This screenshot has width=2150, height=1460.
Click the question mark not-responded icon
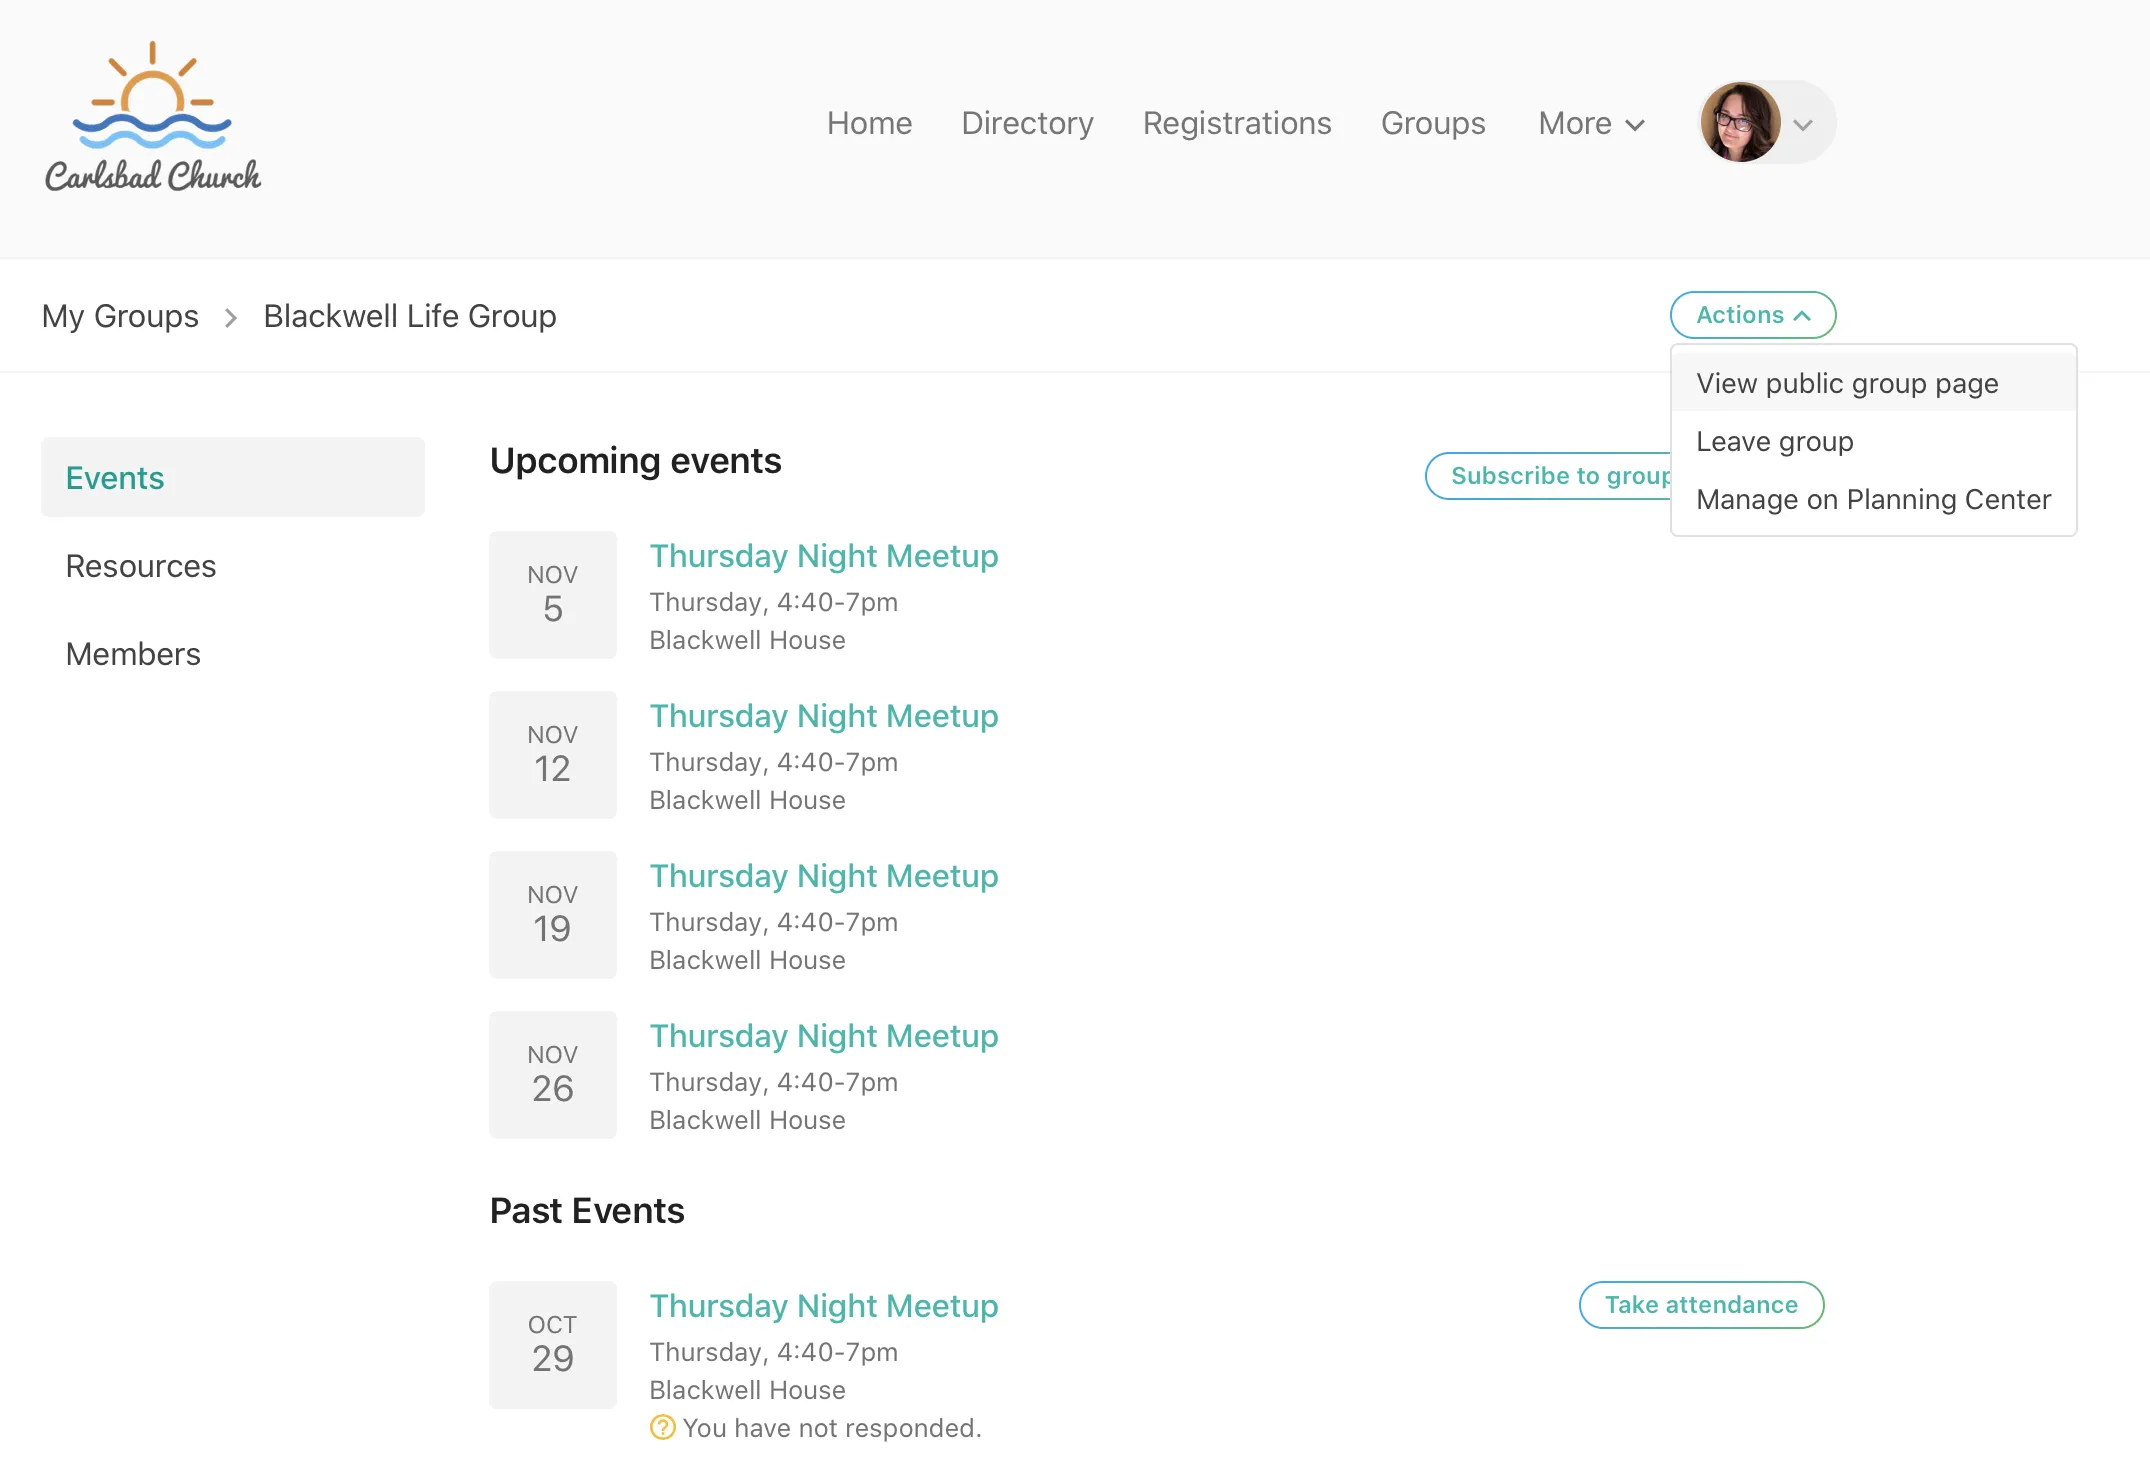662,1427
